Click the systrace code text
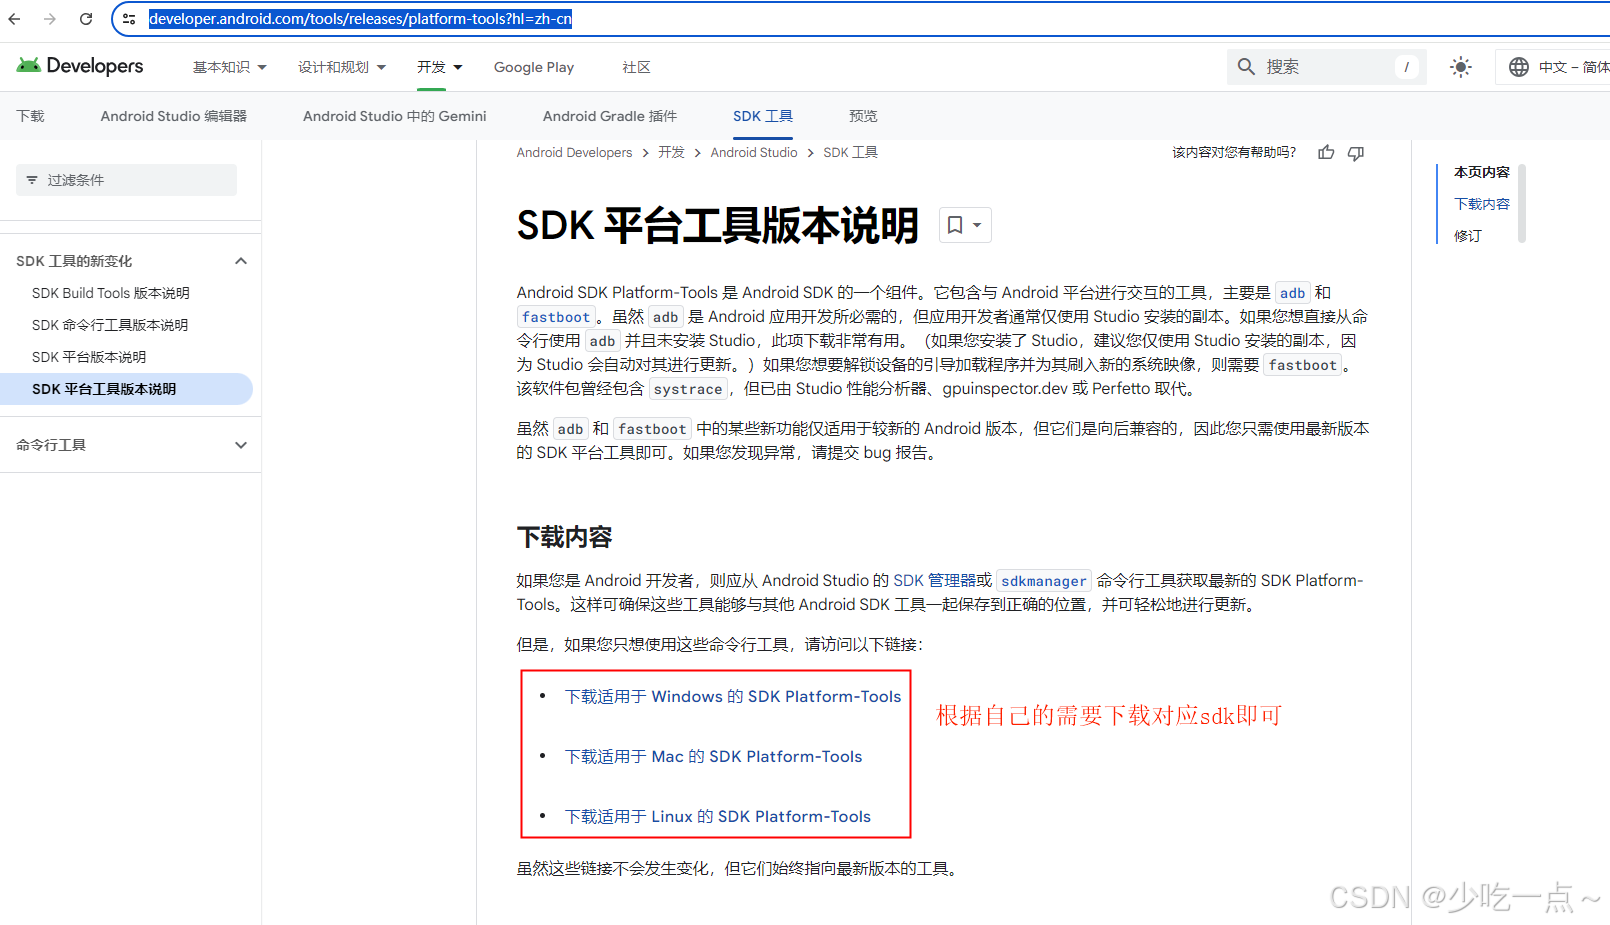 coord(688,389)
